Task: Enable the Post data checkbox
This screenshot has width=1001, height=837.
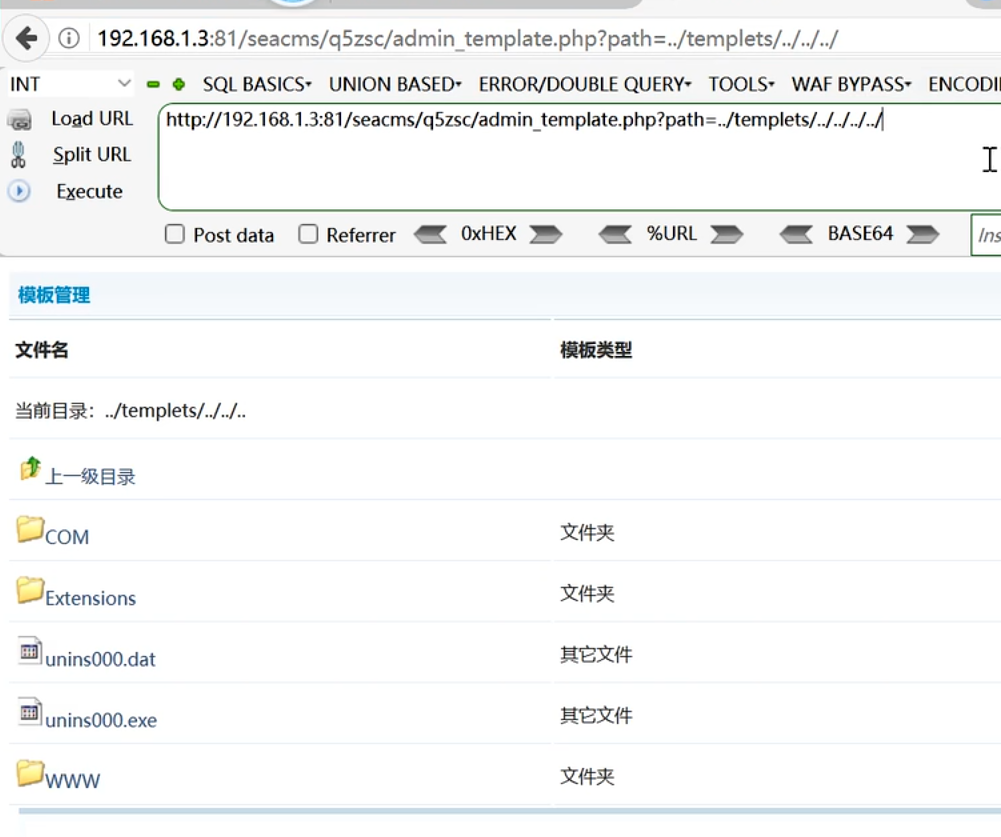Action: click(175, 235)
